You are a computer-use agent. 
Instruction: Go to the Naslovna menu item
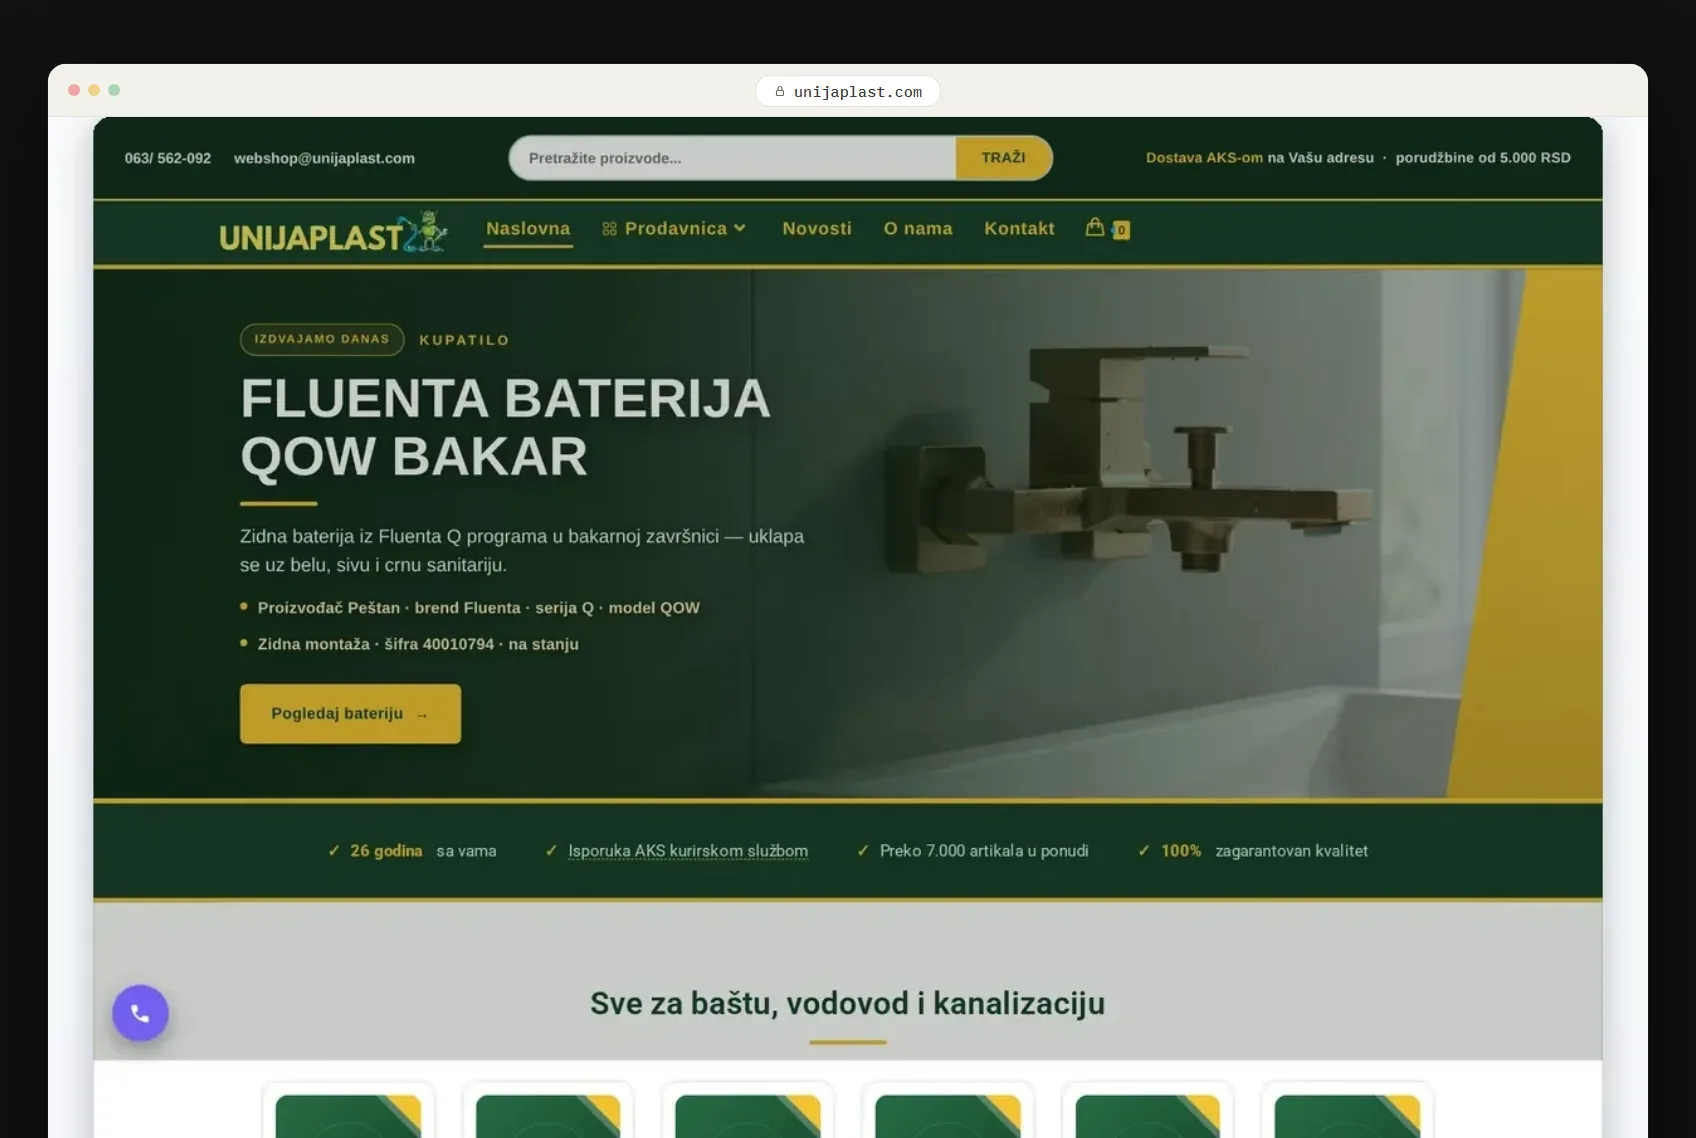tap(528, 228)
